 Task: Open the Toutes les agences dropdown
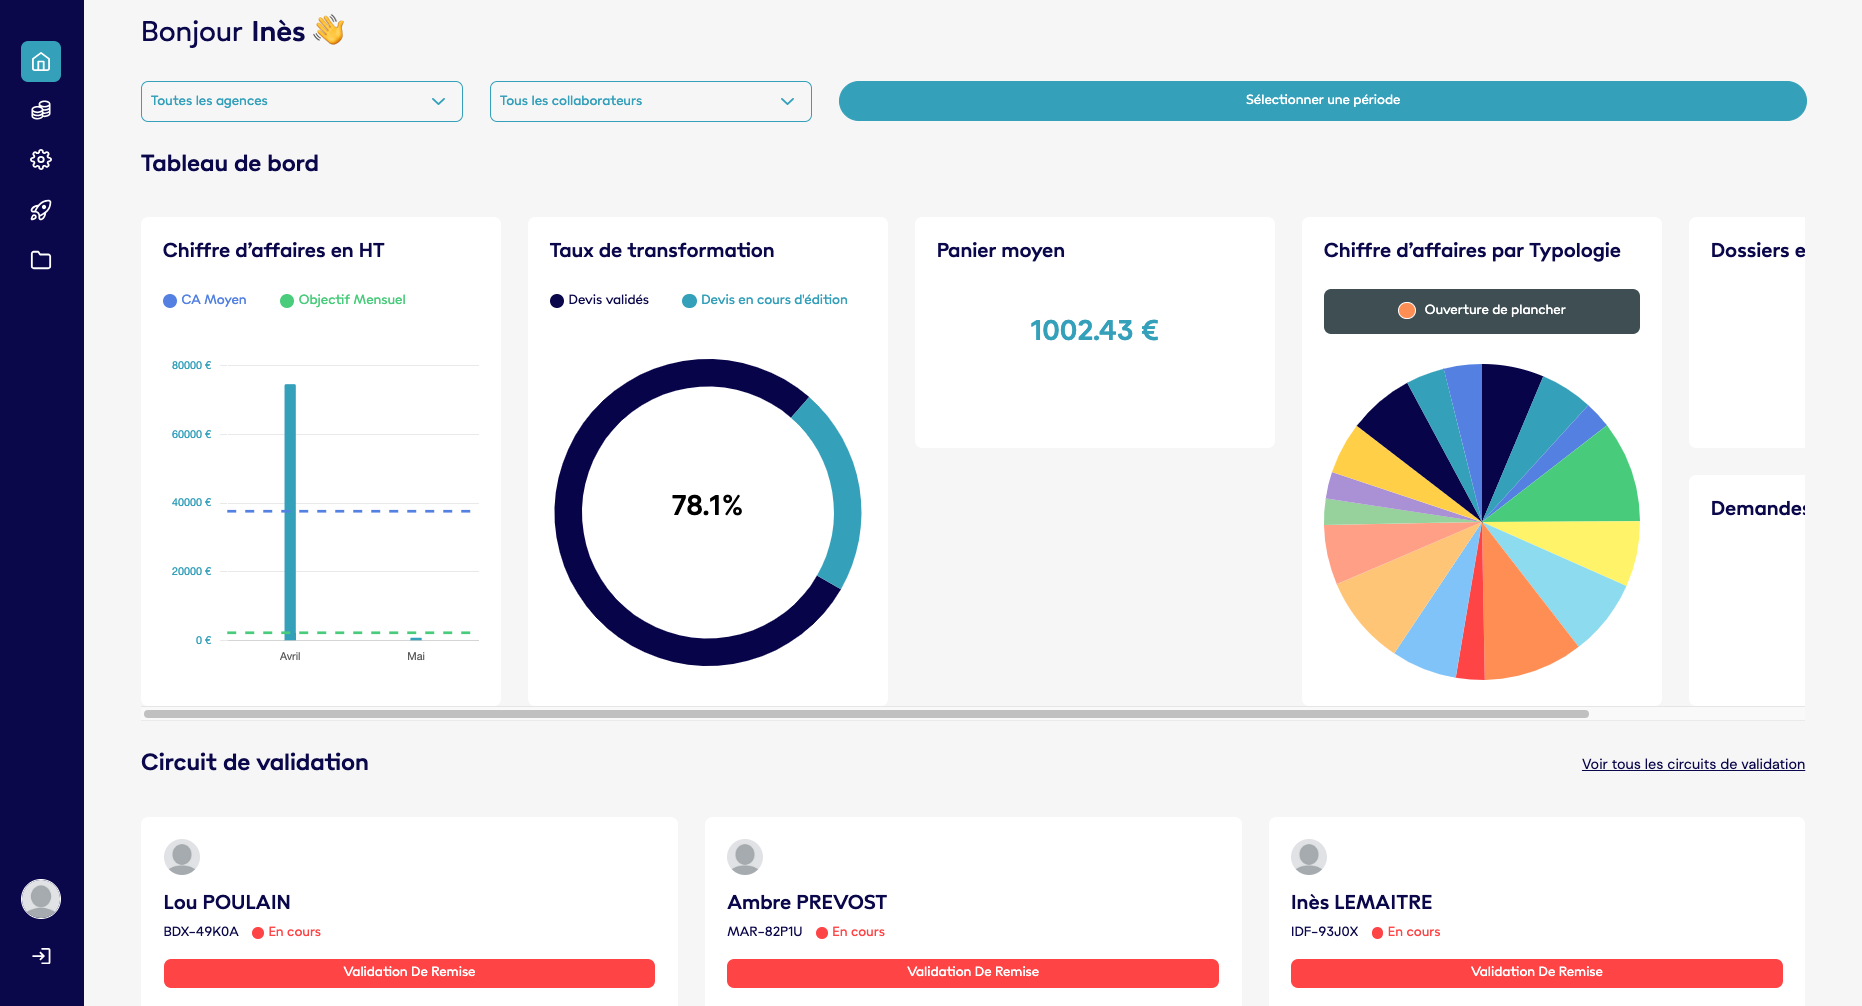302,101
